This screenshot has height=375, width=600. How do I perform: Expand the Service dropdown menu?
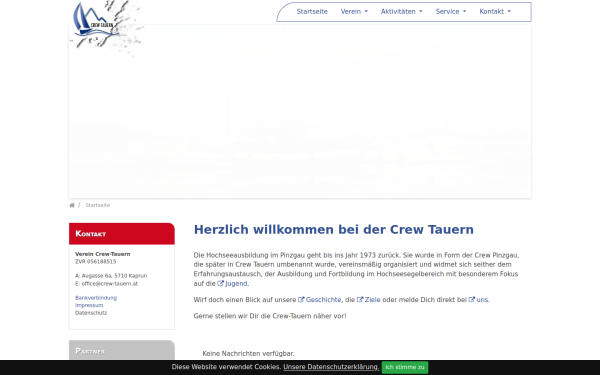click(x=451, y=11)
